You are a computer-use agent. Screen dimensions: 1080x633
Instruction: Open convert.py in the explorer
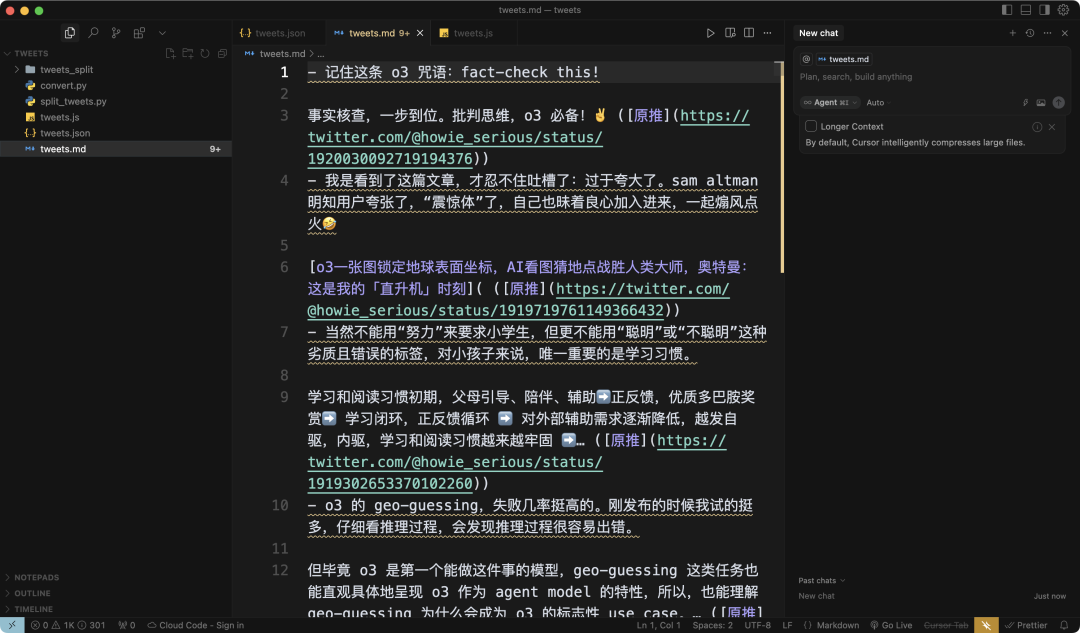tap(116, 85)
